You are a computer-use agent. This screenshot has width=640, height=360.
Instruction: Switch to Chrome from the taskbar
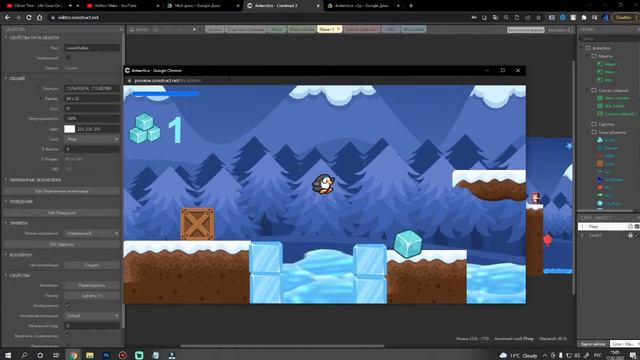pyautogui.click(x=73, y=355)
